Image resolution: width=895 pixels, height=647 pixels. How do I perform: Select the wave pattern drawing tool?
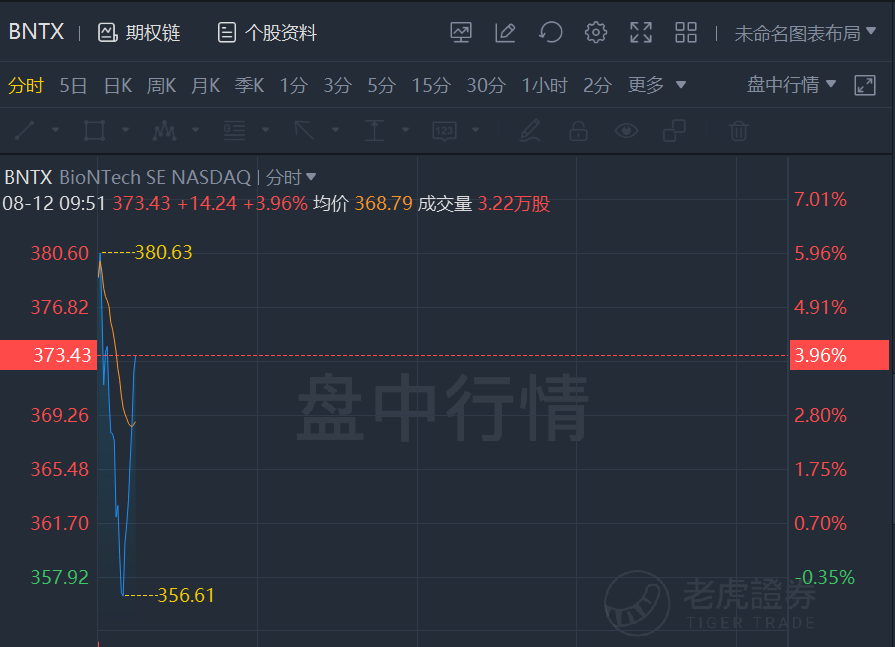164,130
